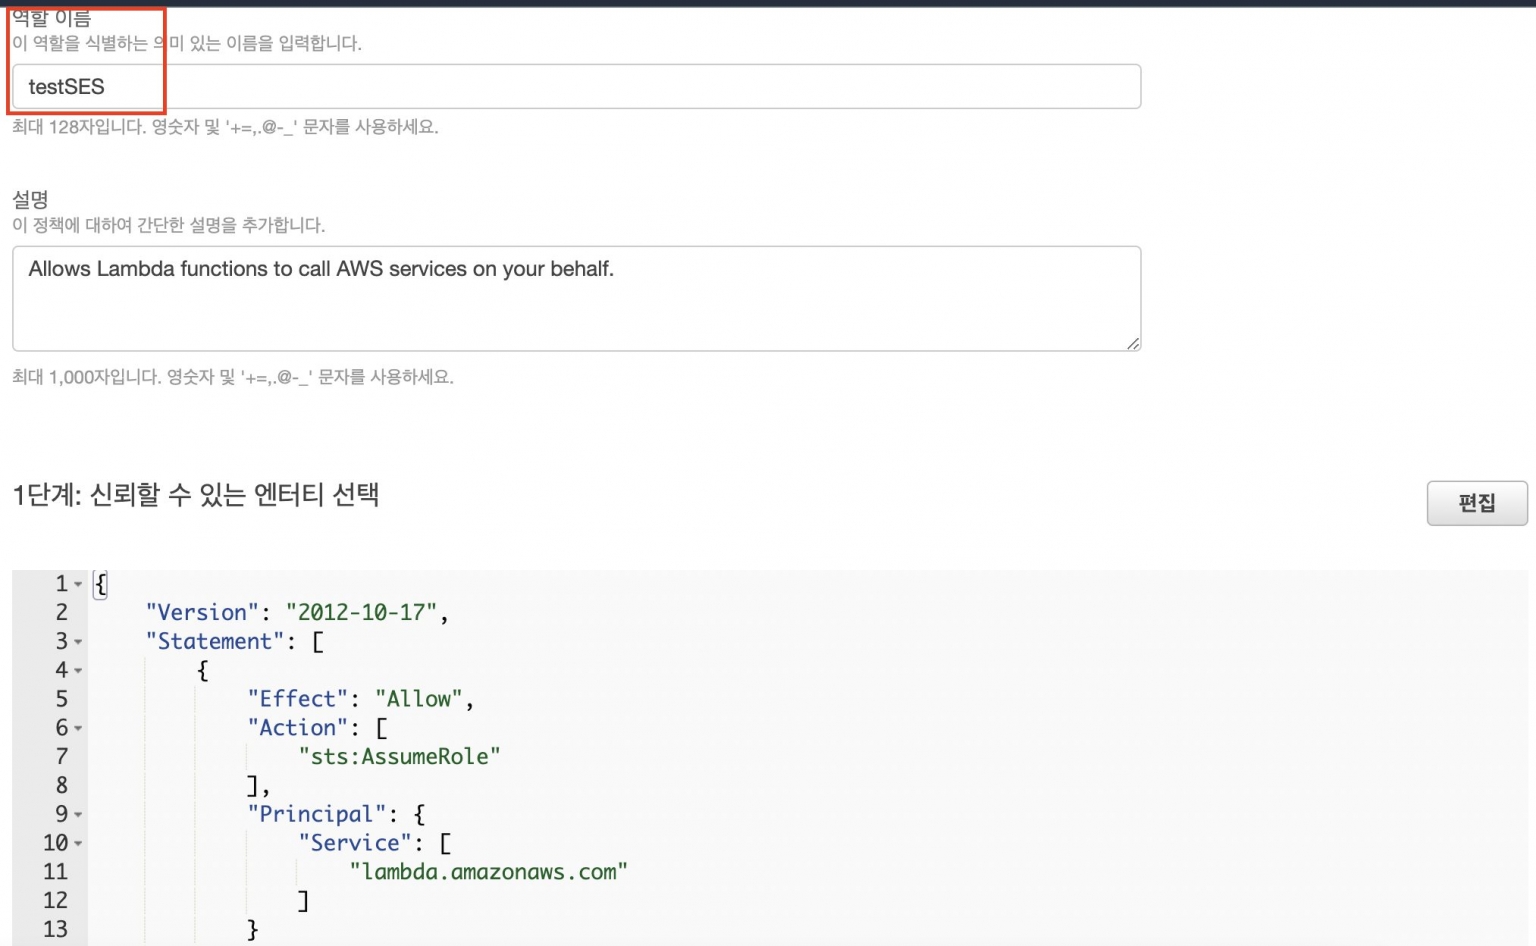
Task: Click the textarea resize handle
Action: tap(1133, 344)
